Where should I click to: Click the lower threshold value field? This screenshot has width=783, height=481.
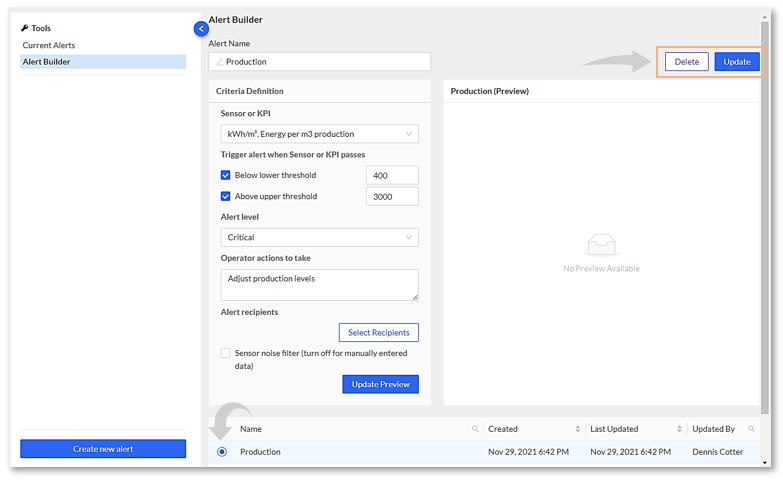(x=391, y=175)
